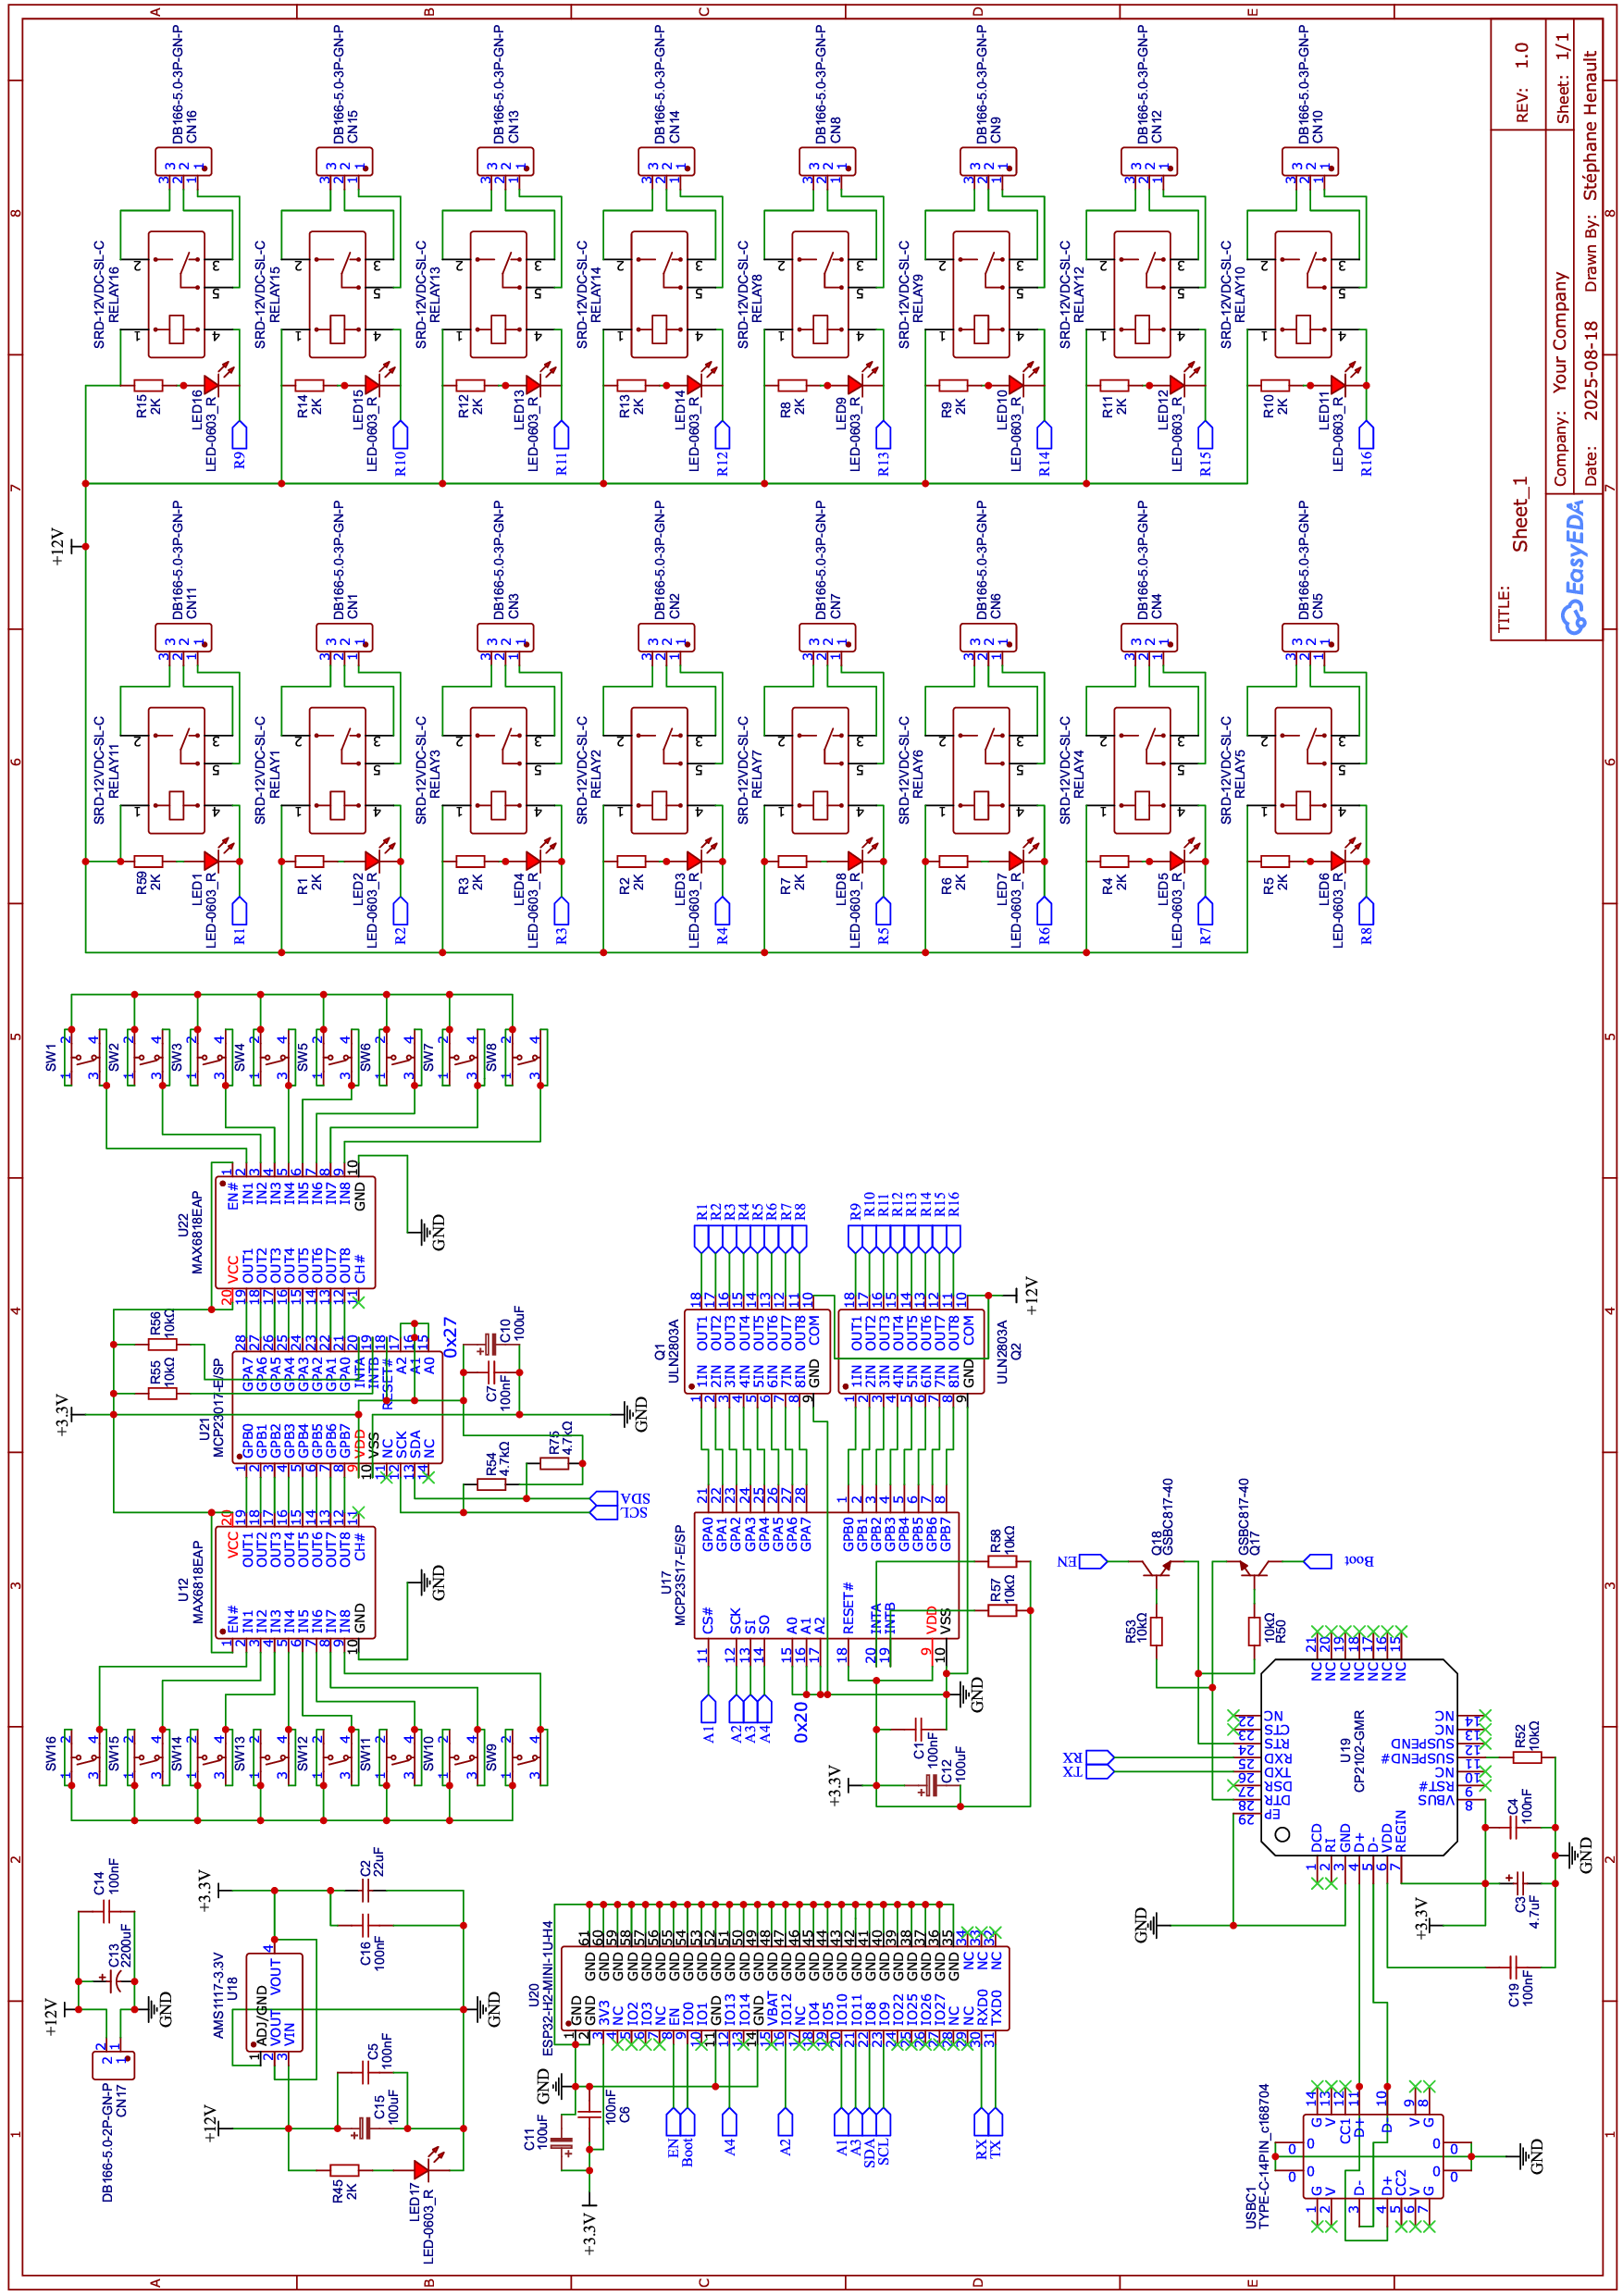Click the "U22" designator label

tap(183, 1225)
